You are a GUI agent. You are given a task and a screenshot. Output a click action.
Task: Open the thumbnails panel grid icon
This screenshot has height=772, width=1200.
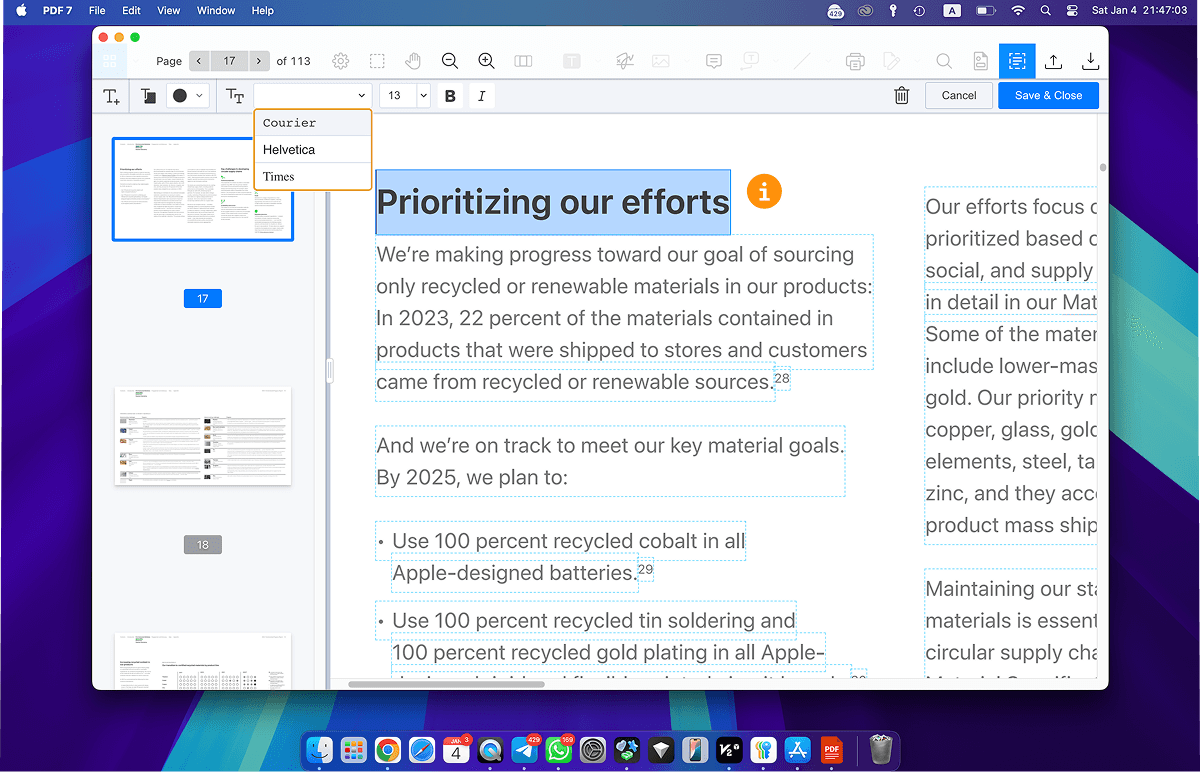pyautogui.click(x=110, y=61)
